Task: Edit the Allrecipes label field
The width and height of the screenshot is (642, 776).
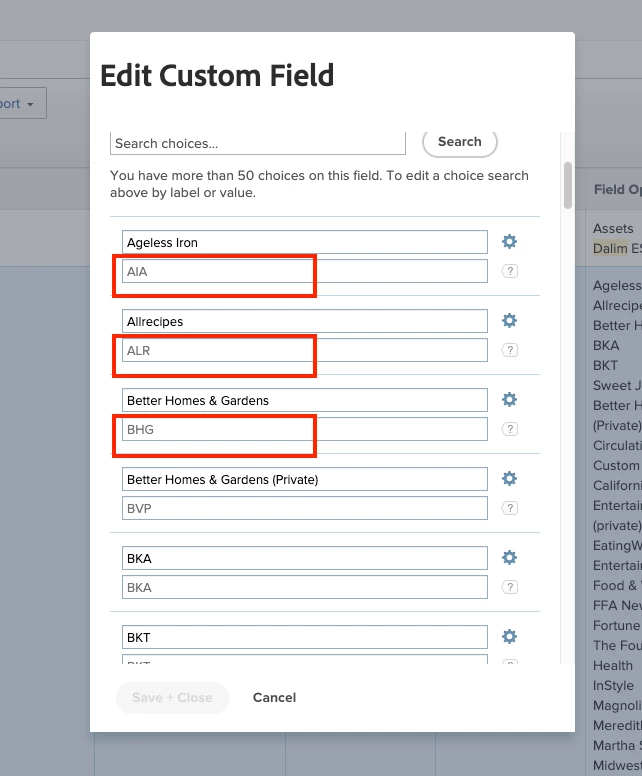Action: tap(305, 321)
